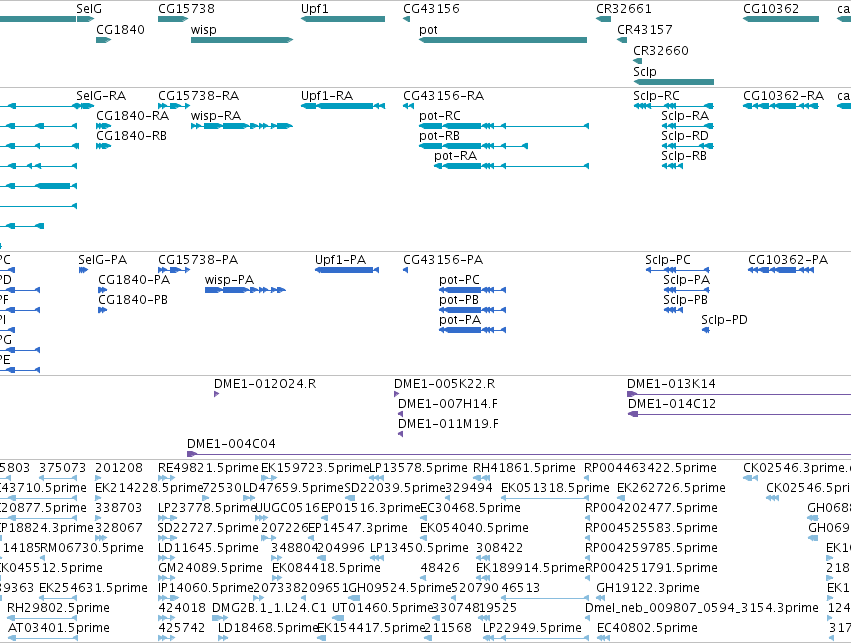This screenshot has width=851, height=643.
Task: Open EST RP004463422.5prime label
Action: click(650, 468)
